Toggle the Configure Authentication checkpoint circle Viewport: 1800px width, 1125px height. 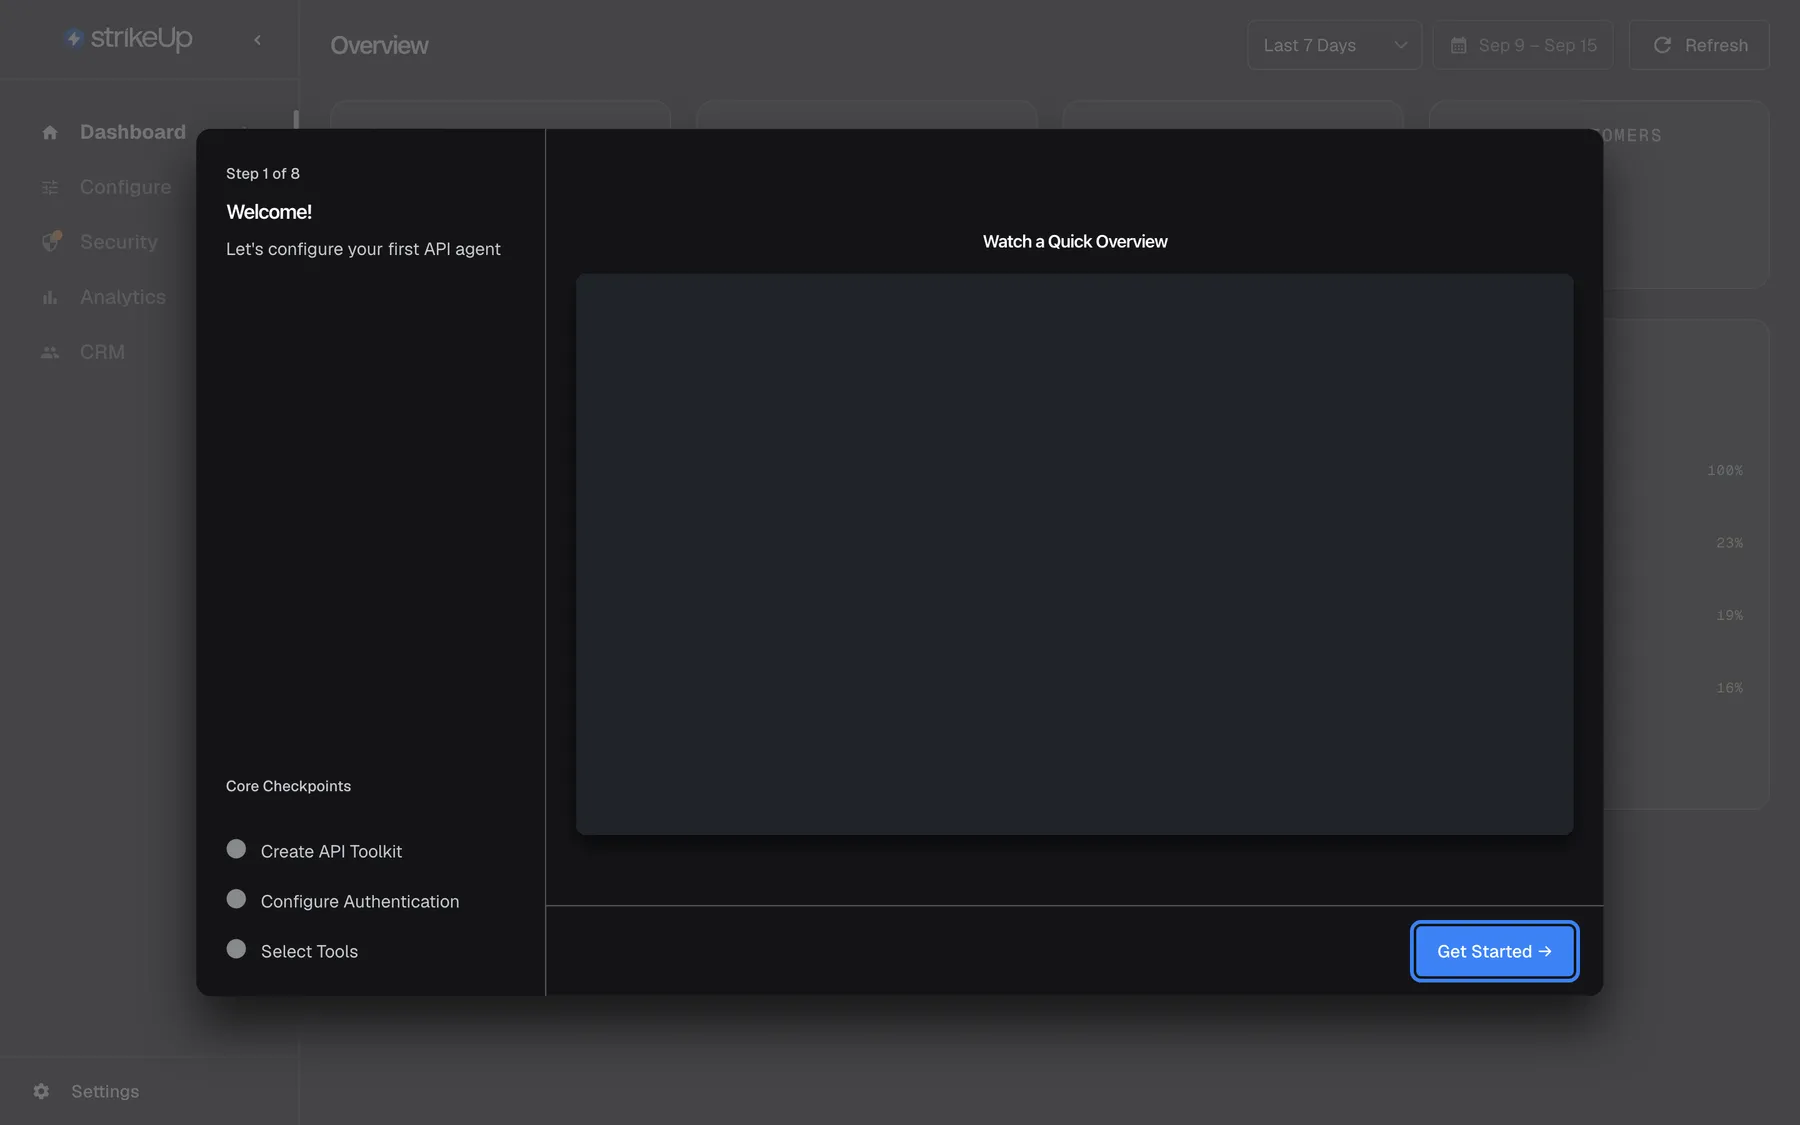tap(236, 899)
